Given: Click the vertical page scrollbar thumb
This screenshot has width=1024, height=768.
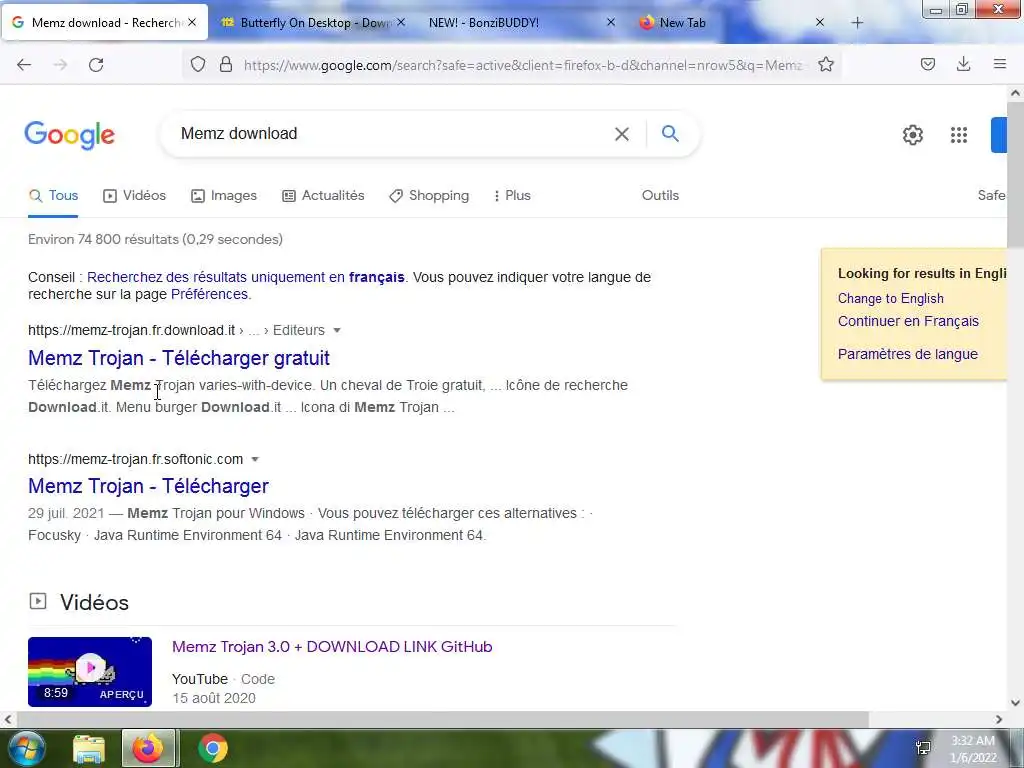Looking at the screenshot, I should [1015, 175].
